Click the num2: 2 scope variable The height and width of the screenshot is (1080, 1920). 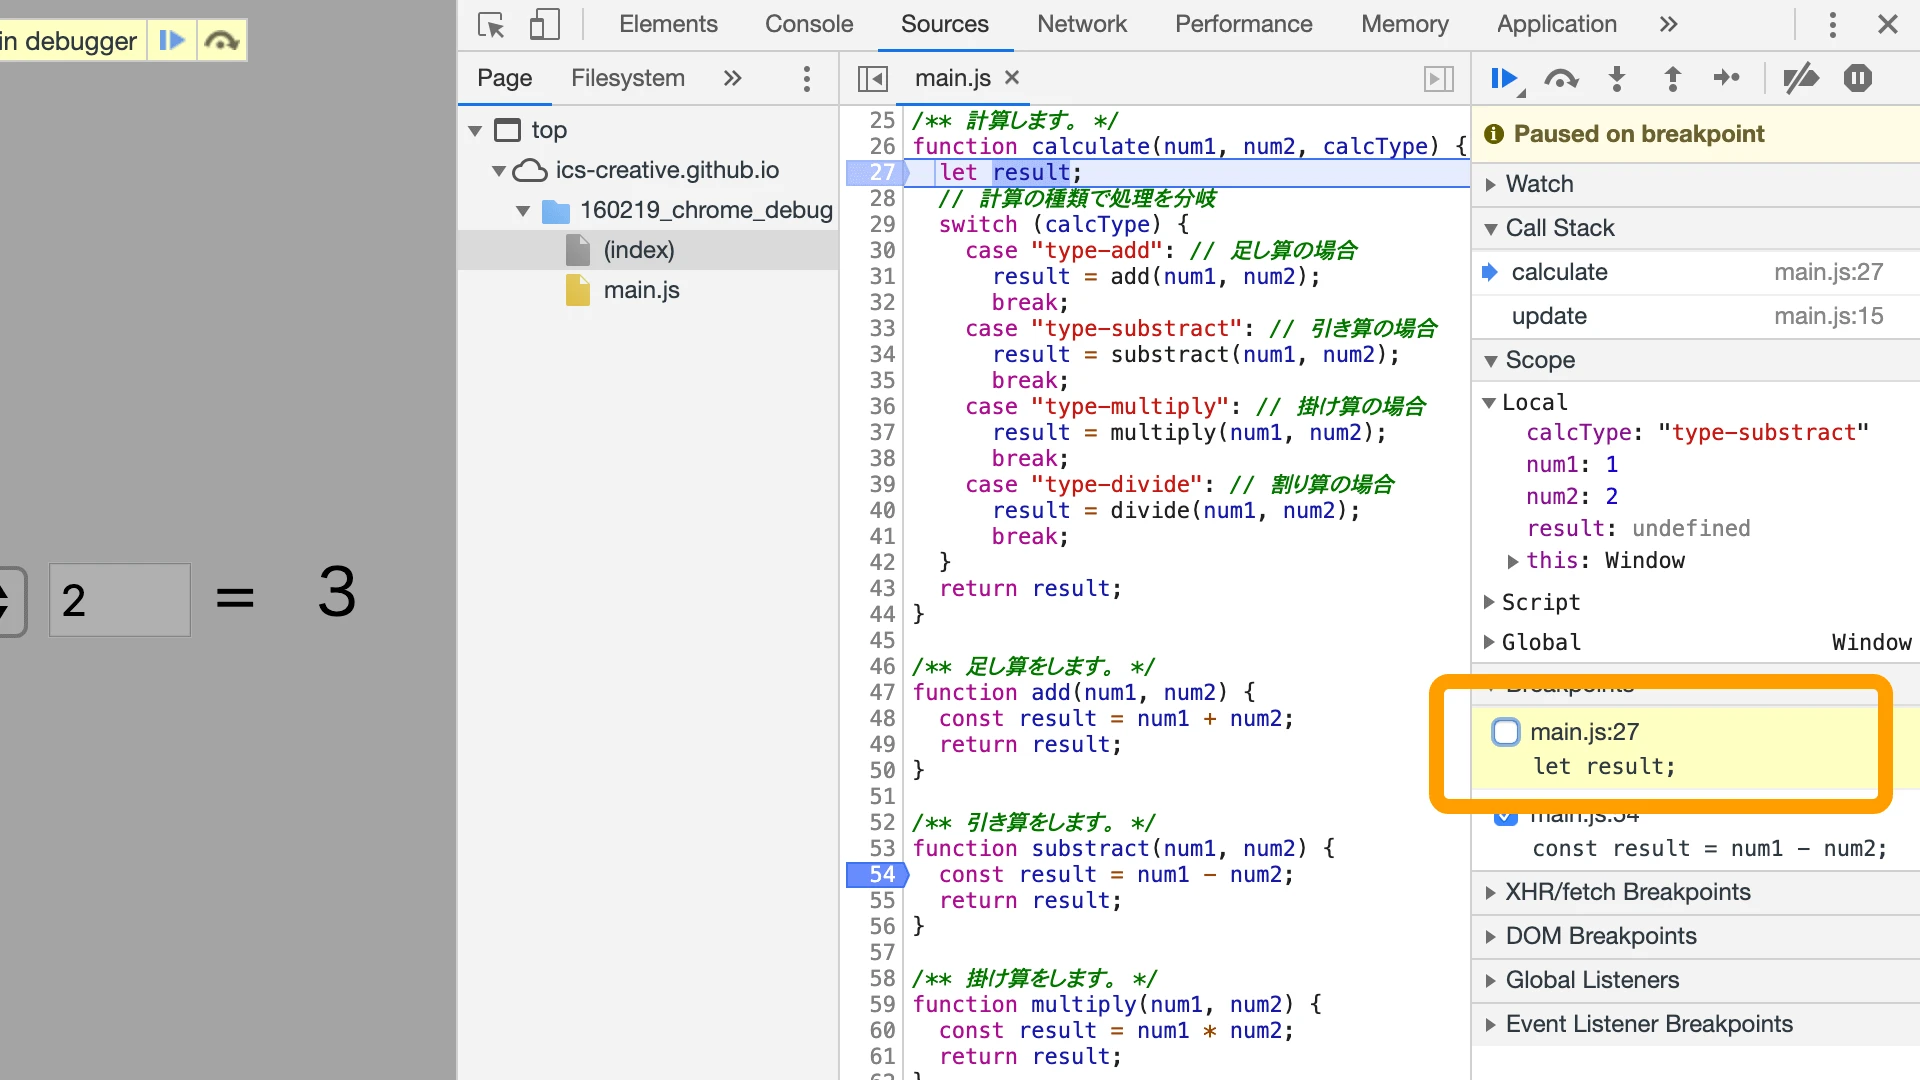click(x=1571, y=497)
